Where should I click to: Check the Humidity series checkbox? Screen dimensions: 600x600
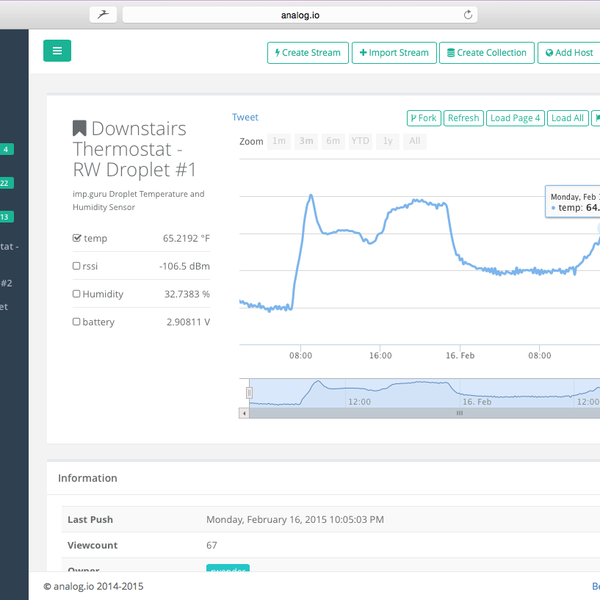(x=77, y=295)
